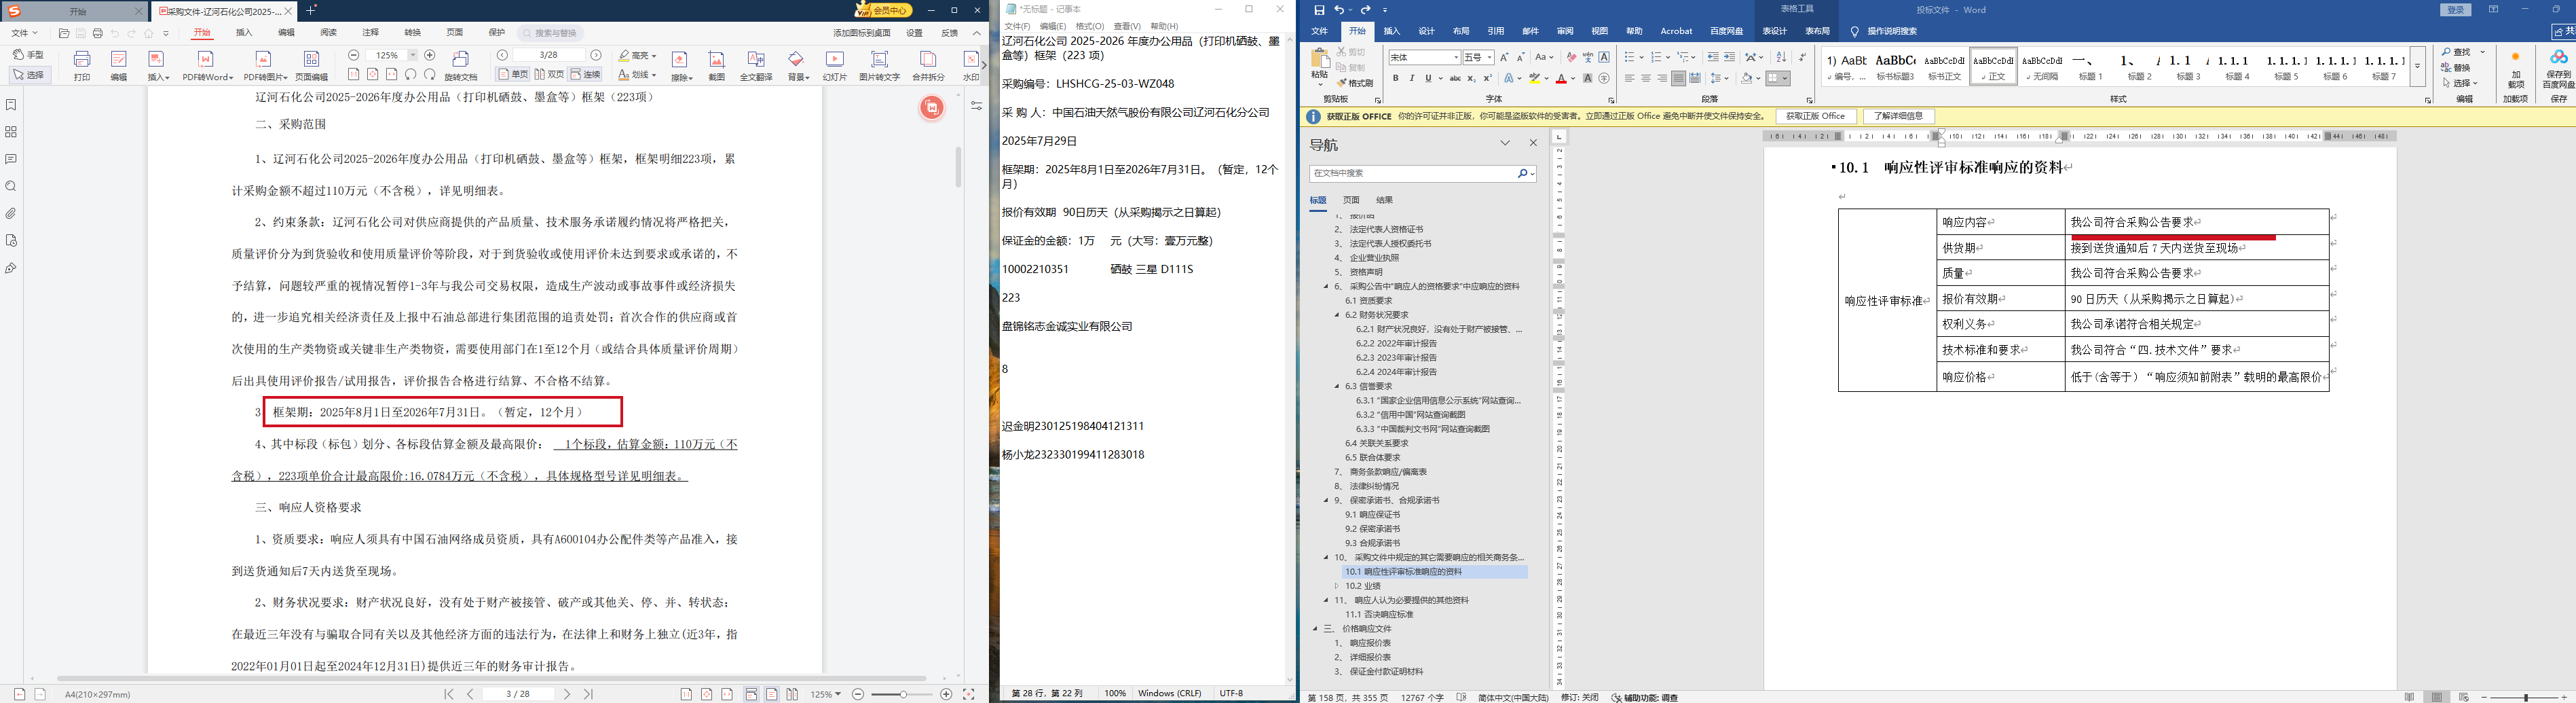Open the 查看(V) menu in Notepad

click(1127, 26)
